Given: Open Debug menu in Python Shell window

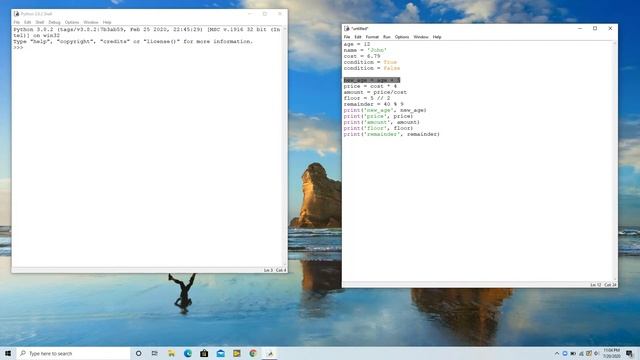Looking at the screenshot, I should click(54, 22).
